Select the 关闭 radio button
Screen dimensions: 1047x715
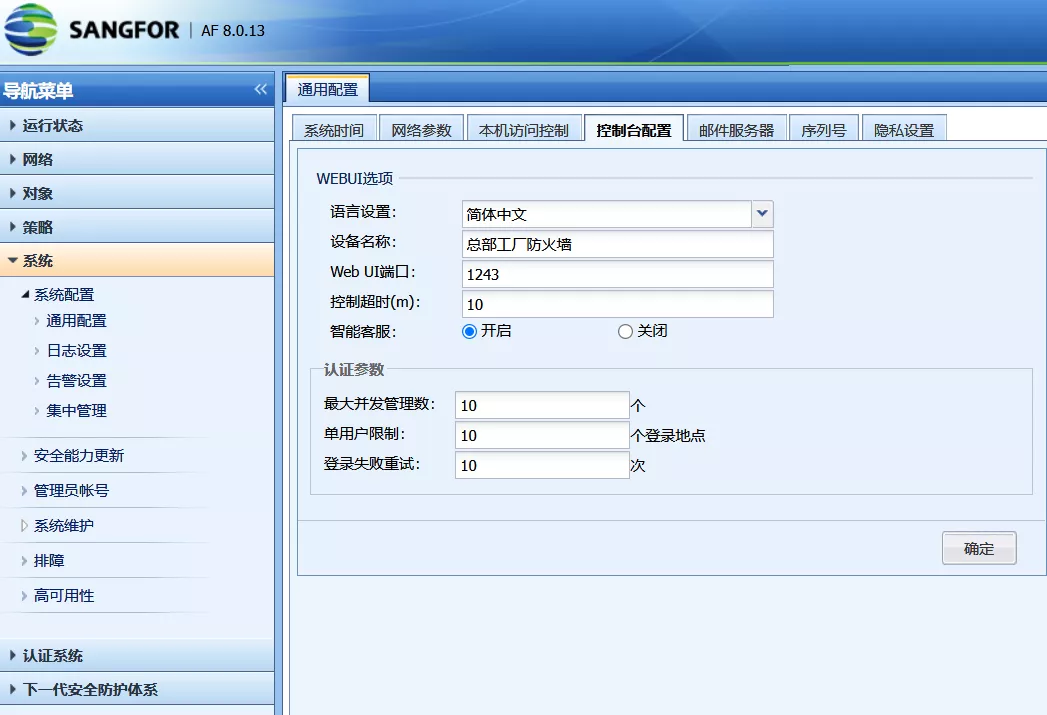(x=626, y=332)
